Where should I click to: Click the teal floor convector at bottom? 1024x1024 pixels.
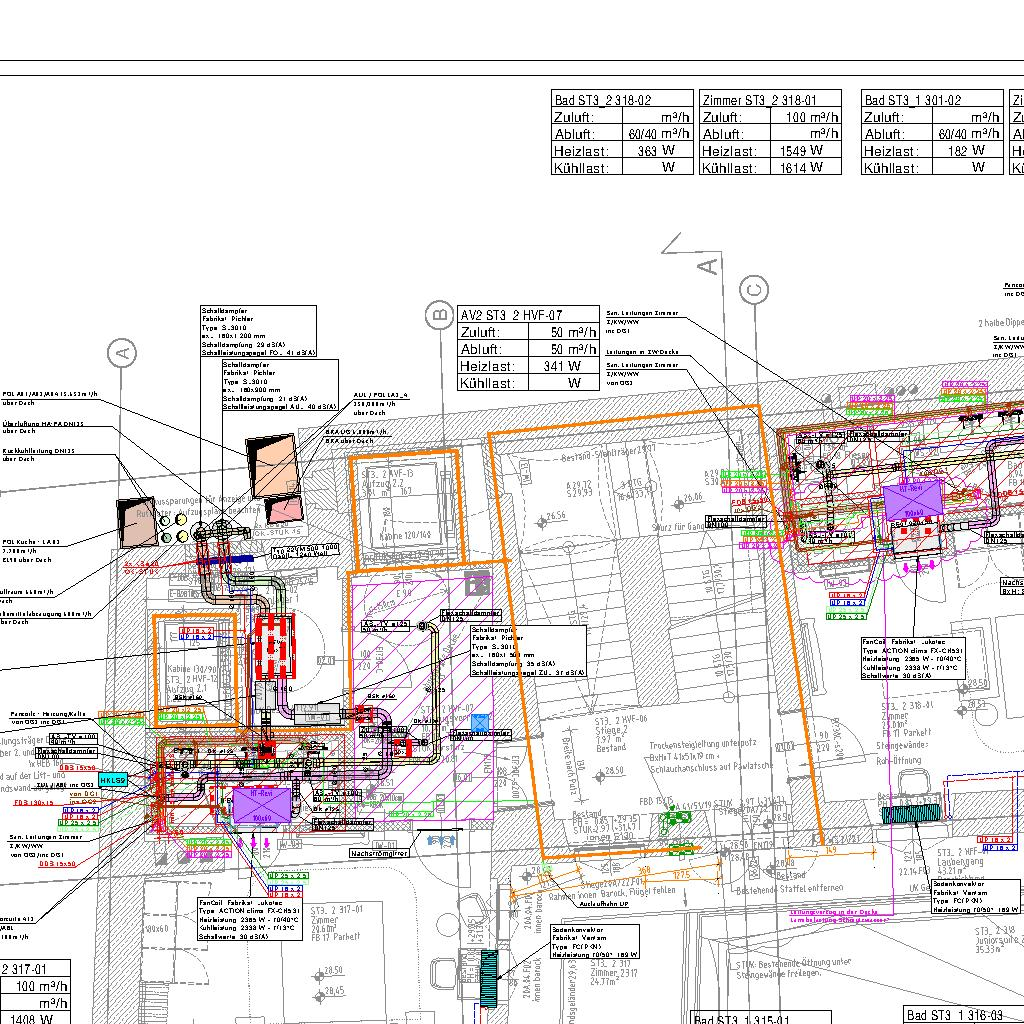coord(488,979)
